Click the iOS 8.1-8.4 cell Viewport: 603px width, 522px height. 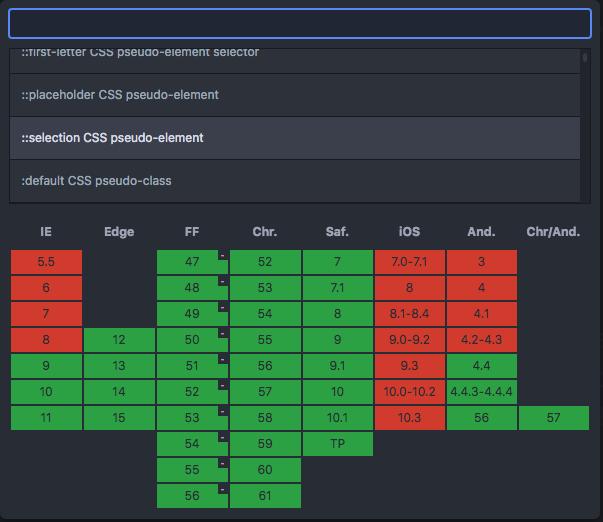pyautogui.click(x=410, y=314)
